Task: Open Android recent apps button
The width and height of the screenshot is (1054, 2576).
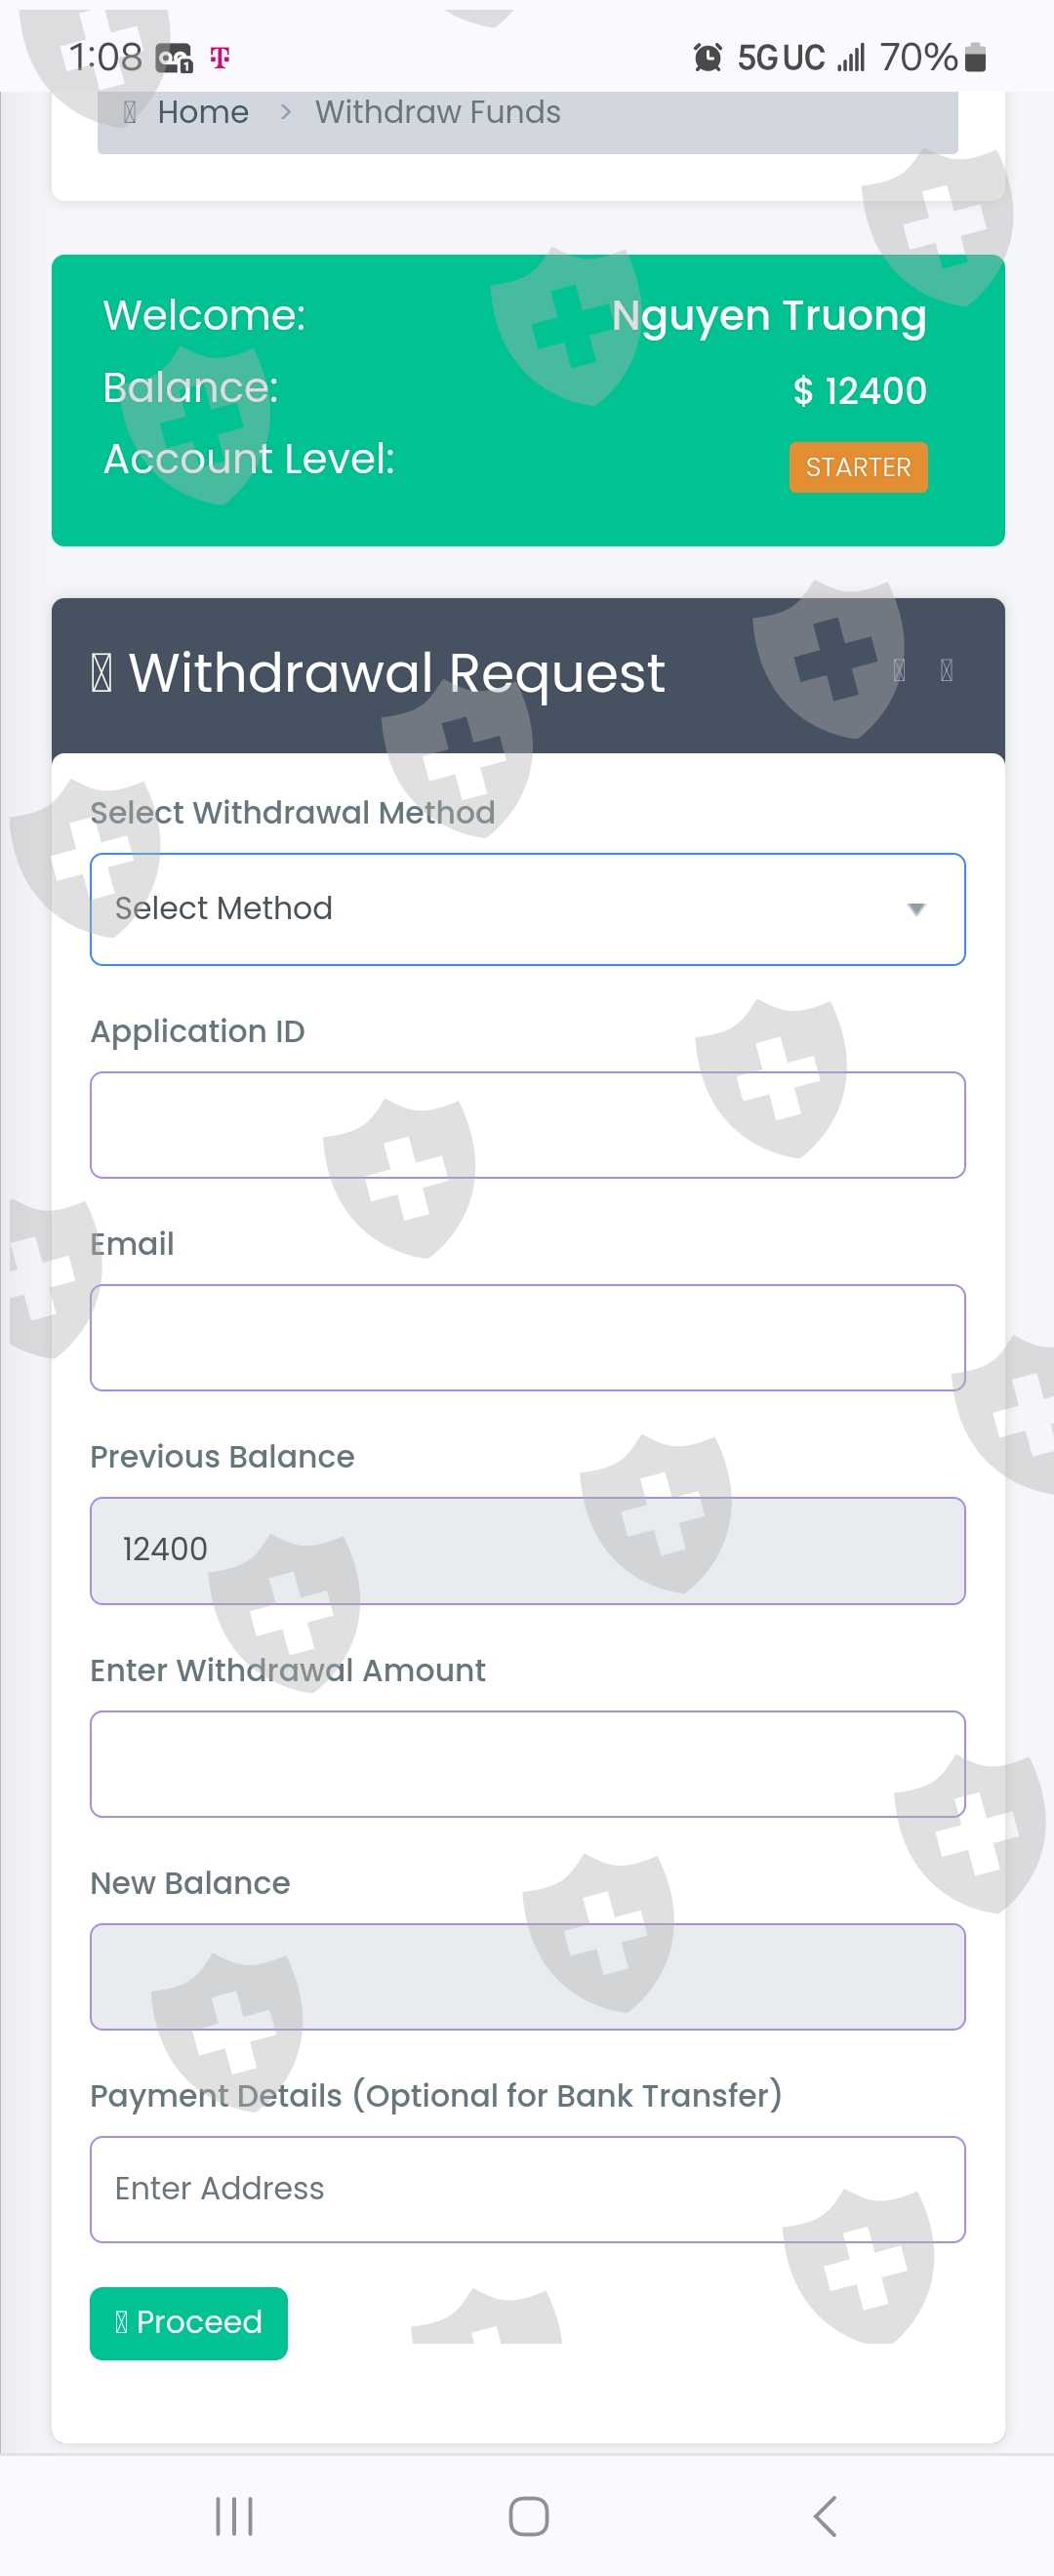Action: [x=234, y=2516]
